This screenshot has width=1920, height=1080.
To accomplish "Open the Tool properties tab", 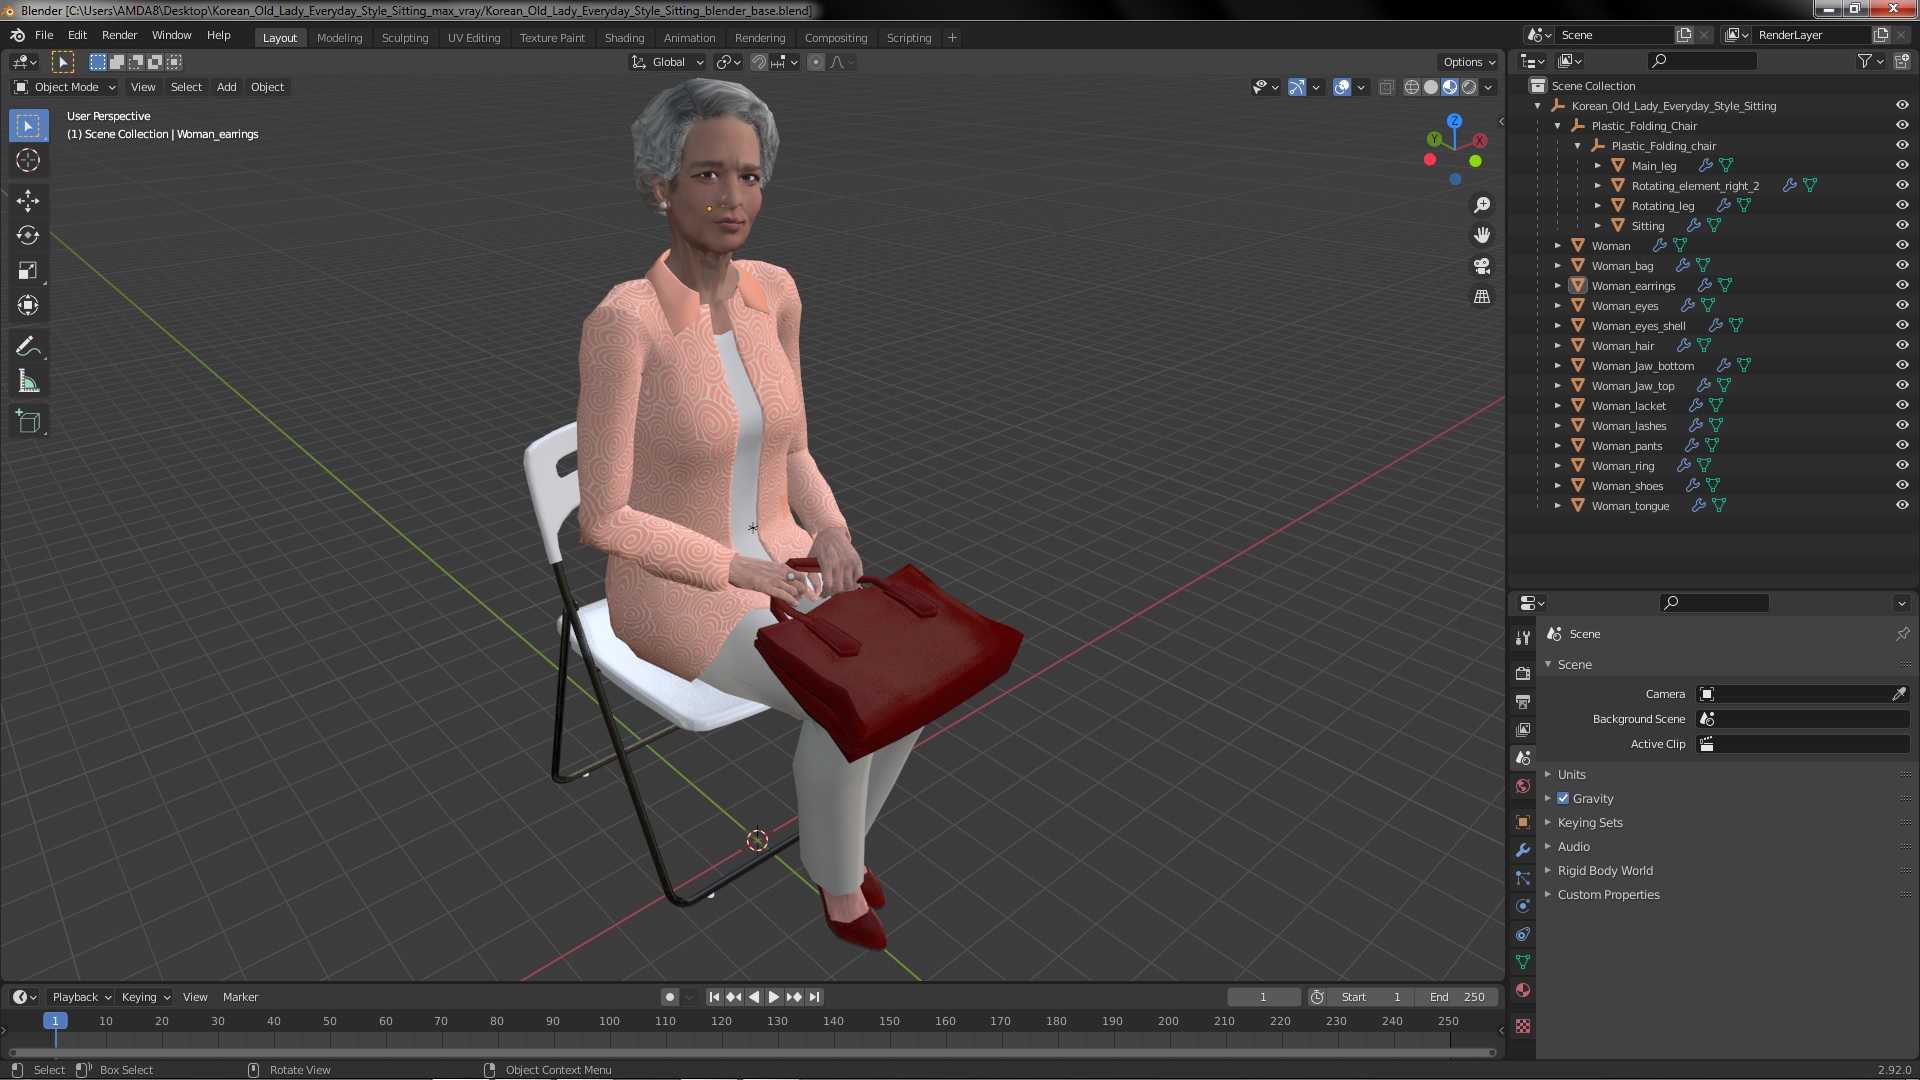I will pos(1523,638).
